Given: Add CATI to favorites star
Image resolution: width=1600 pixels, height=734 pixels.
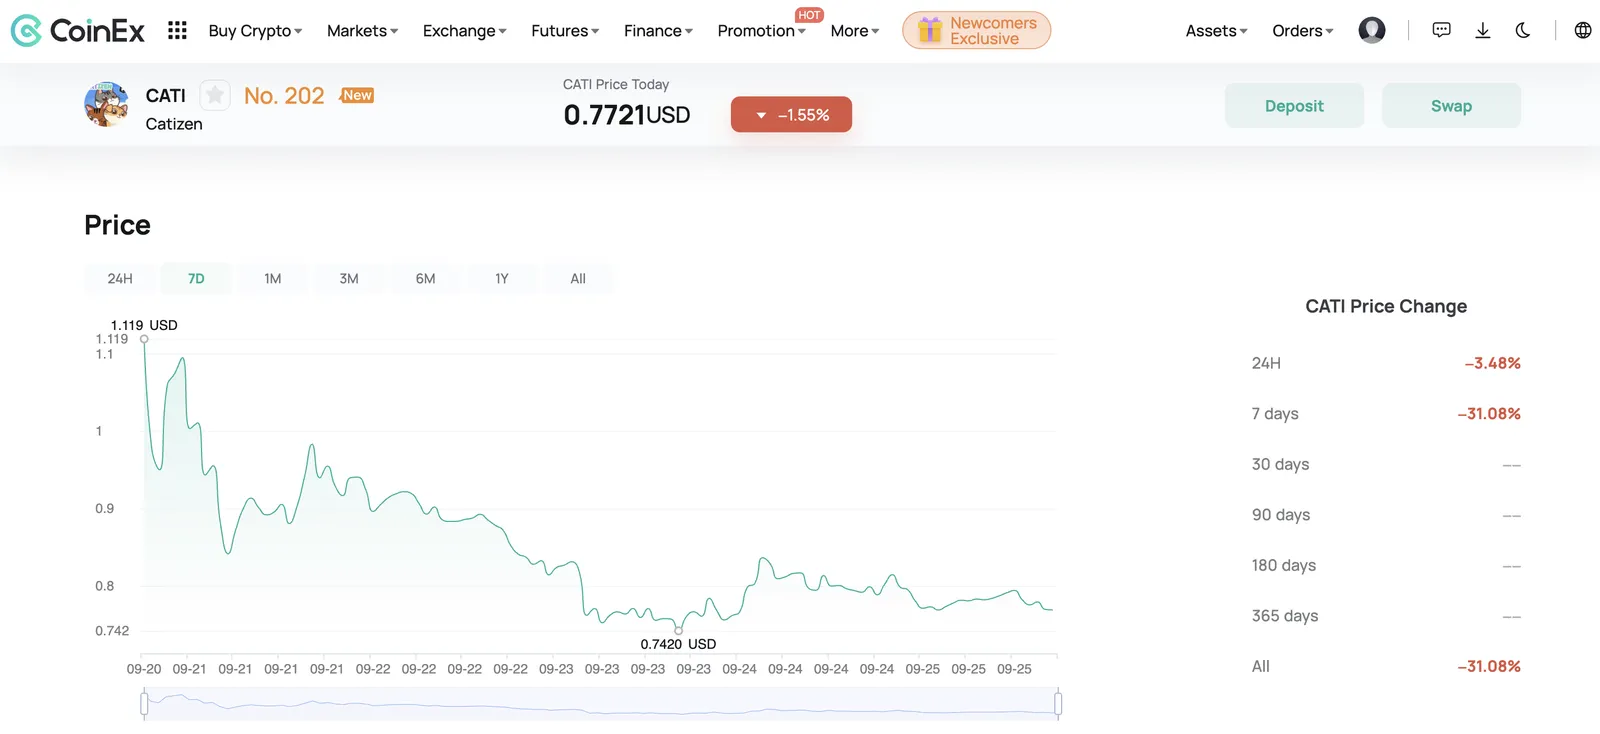Looking at the screenshot, I should pyautogui.click(x=215, y=95).
